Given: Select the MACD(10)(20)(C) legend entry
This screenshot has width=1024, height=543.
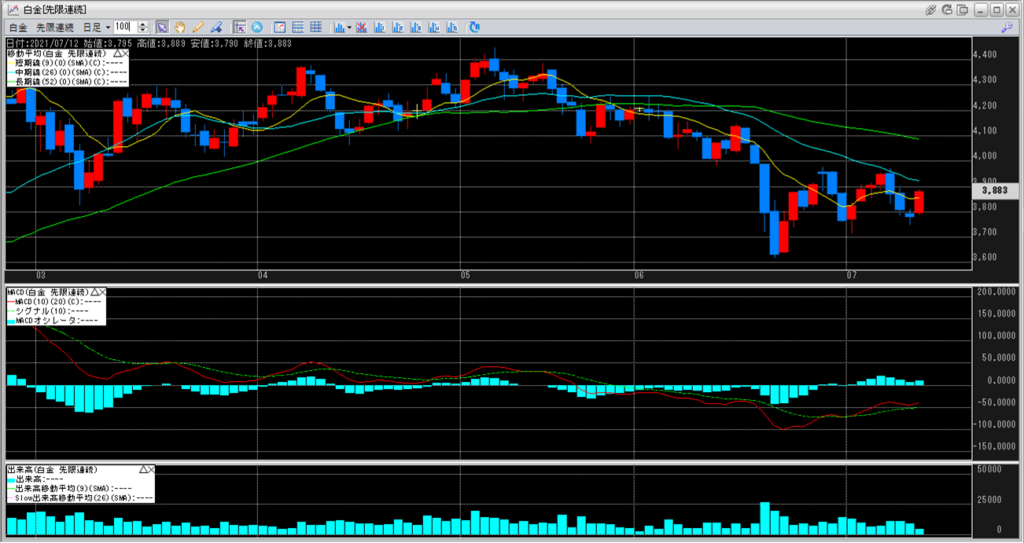Looking at the screenshot, I should point(58,302).
